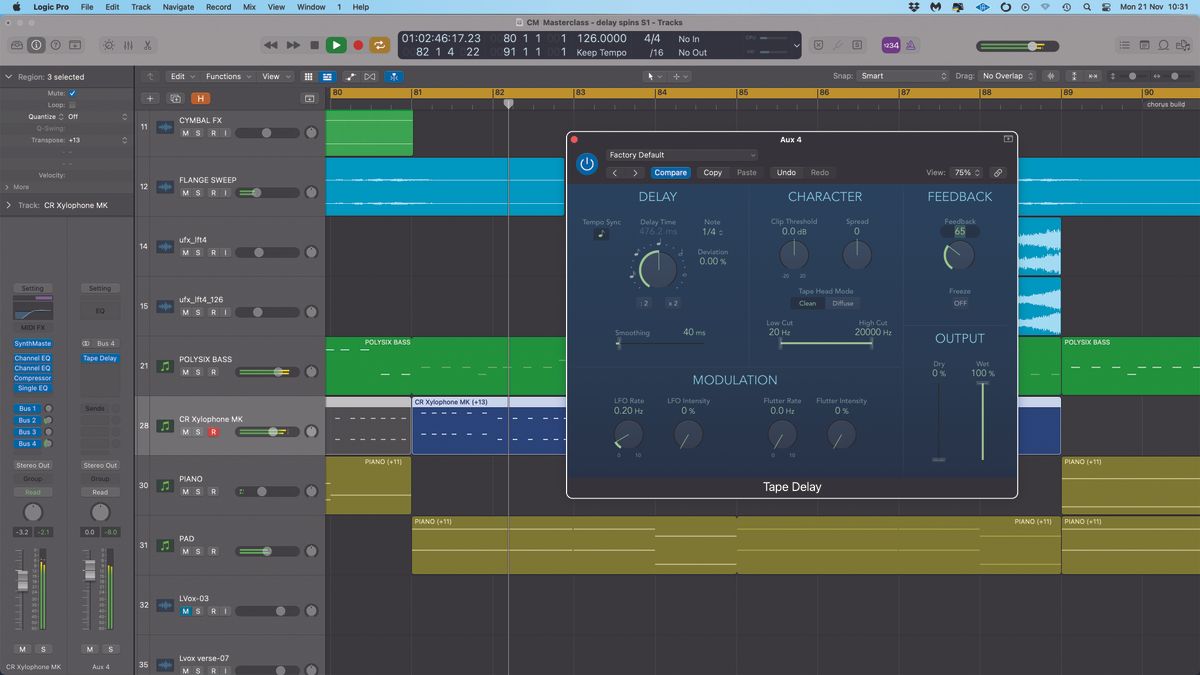The width and height of the screenshot is (1200, 675).
Task: Open the Factory Default preset dropdown
Action: 681,155
